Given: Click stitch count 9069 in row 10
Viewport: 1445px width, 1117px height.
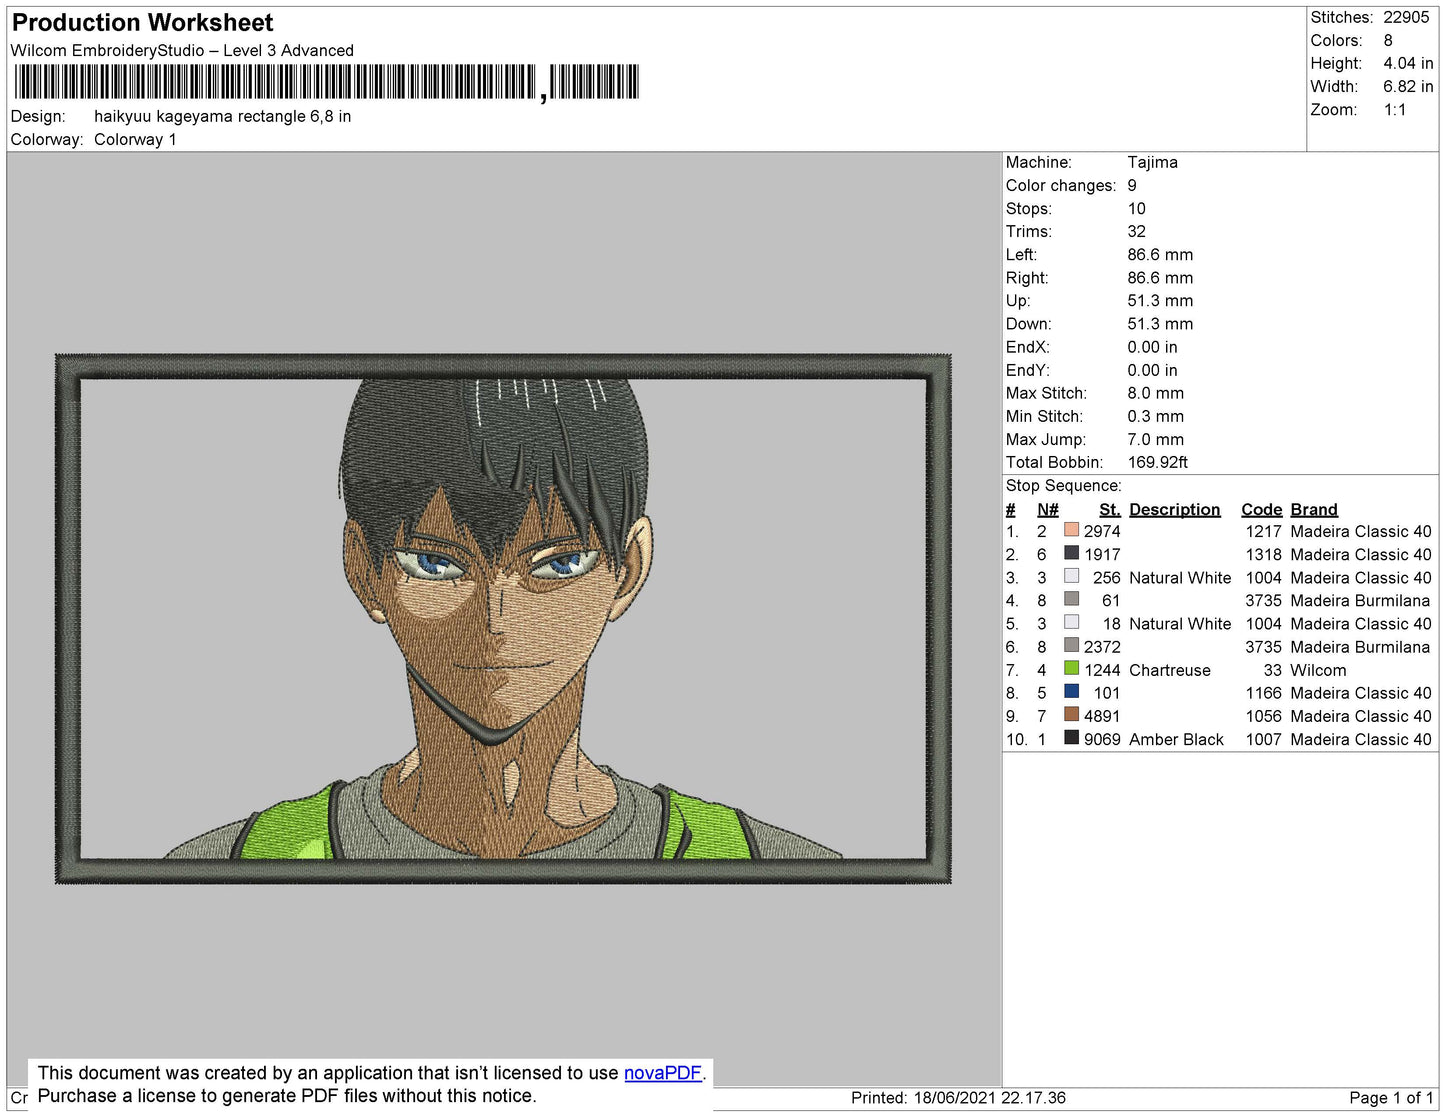Looking at the screenshot, I should coord(1102,739).
